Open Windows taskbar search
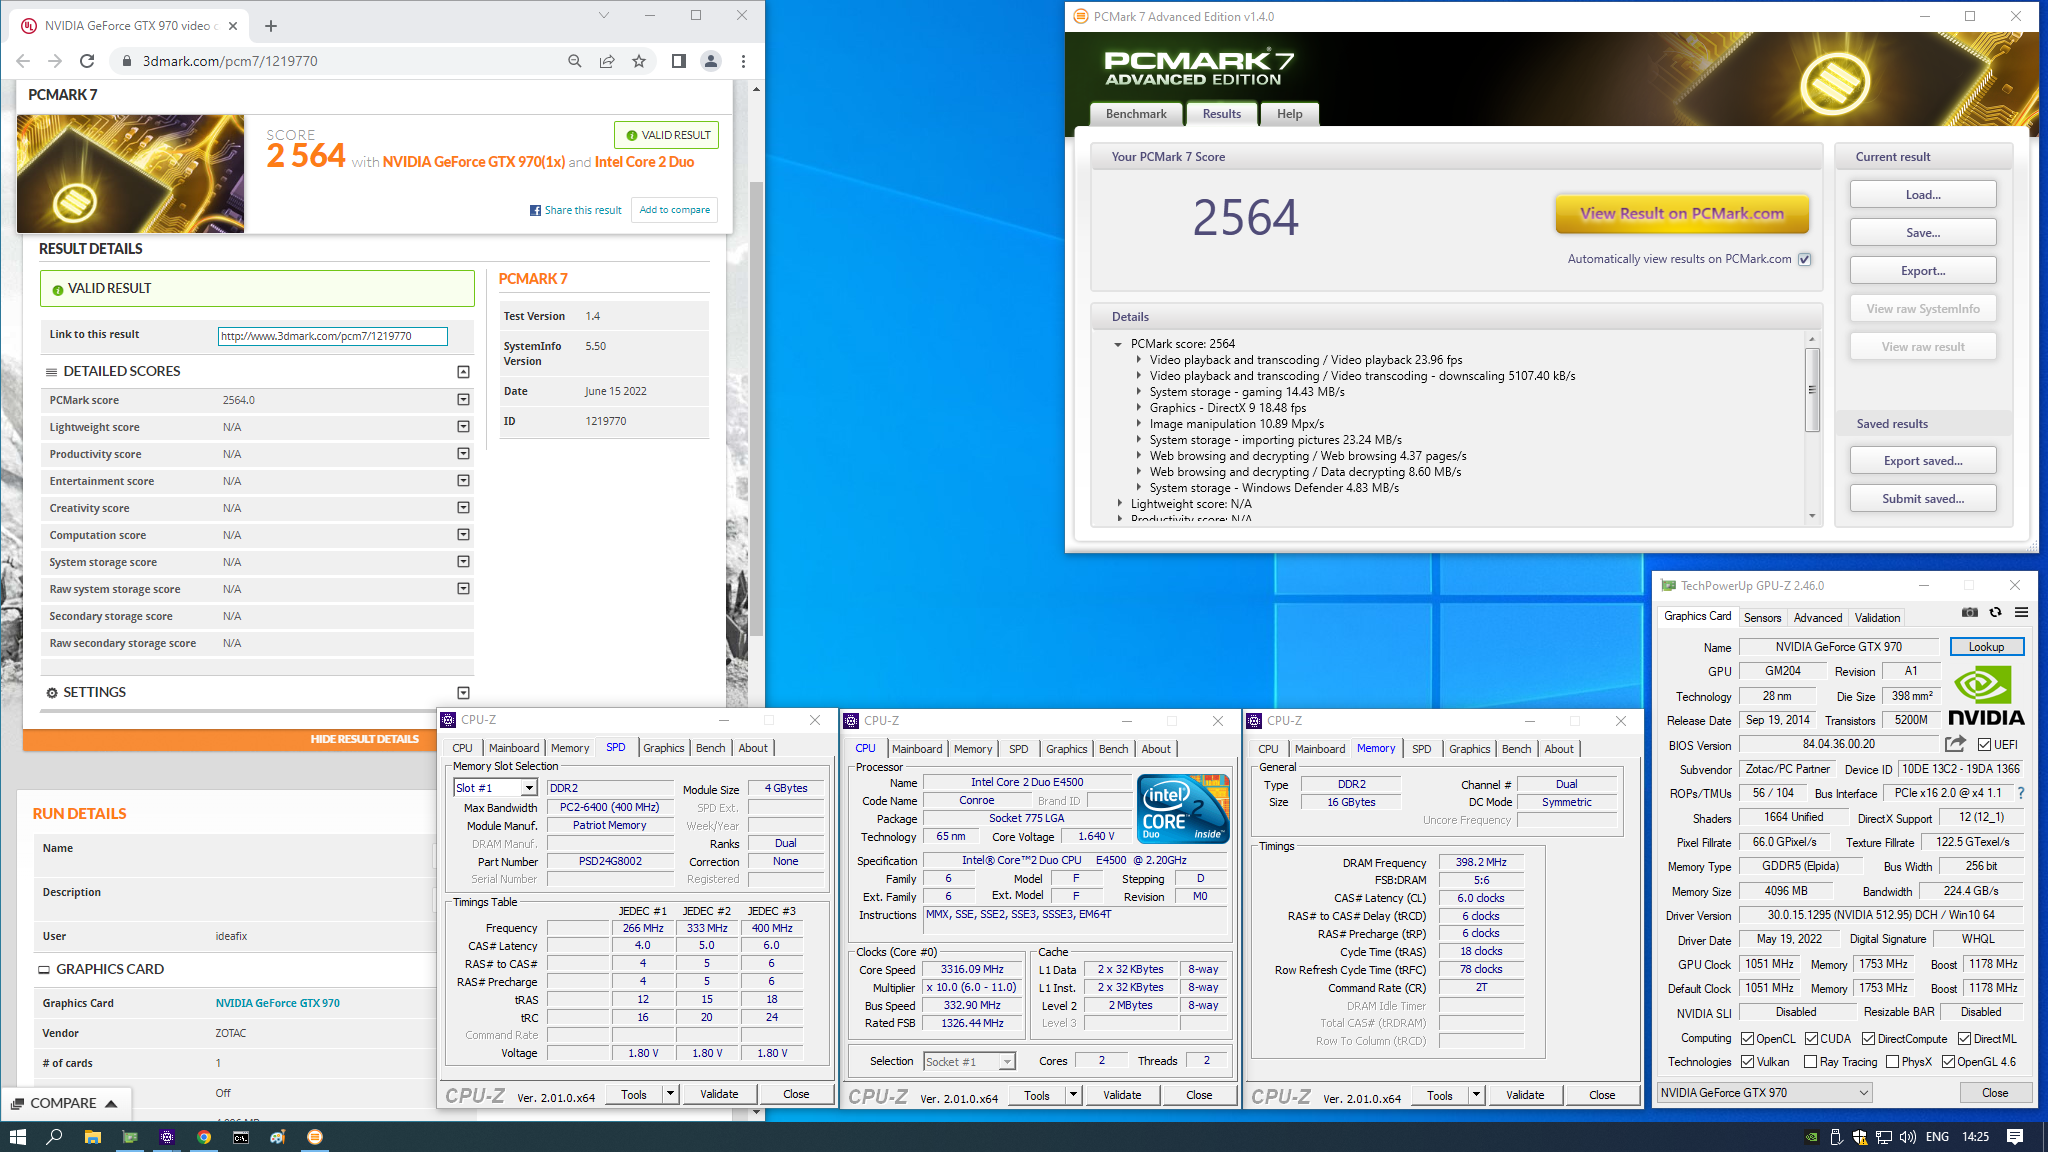Viewport: 2048px width, 1152px height. (55, 1137)
